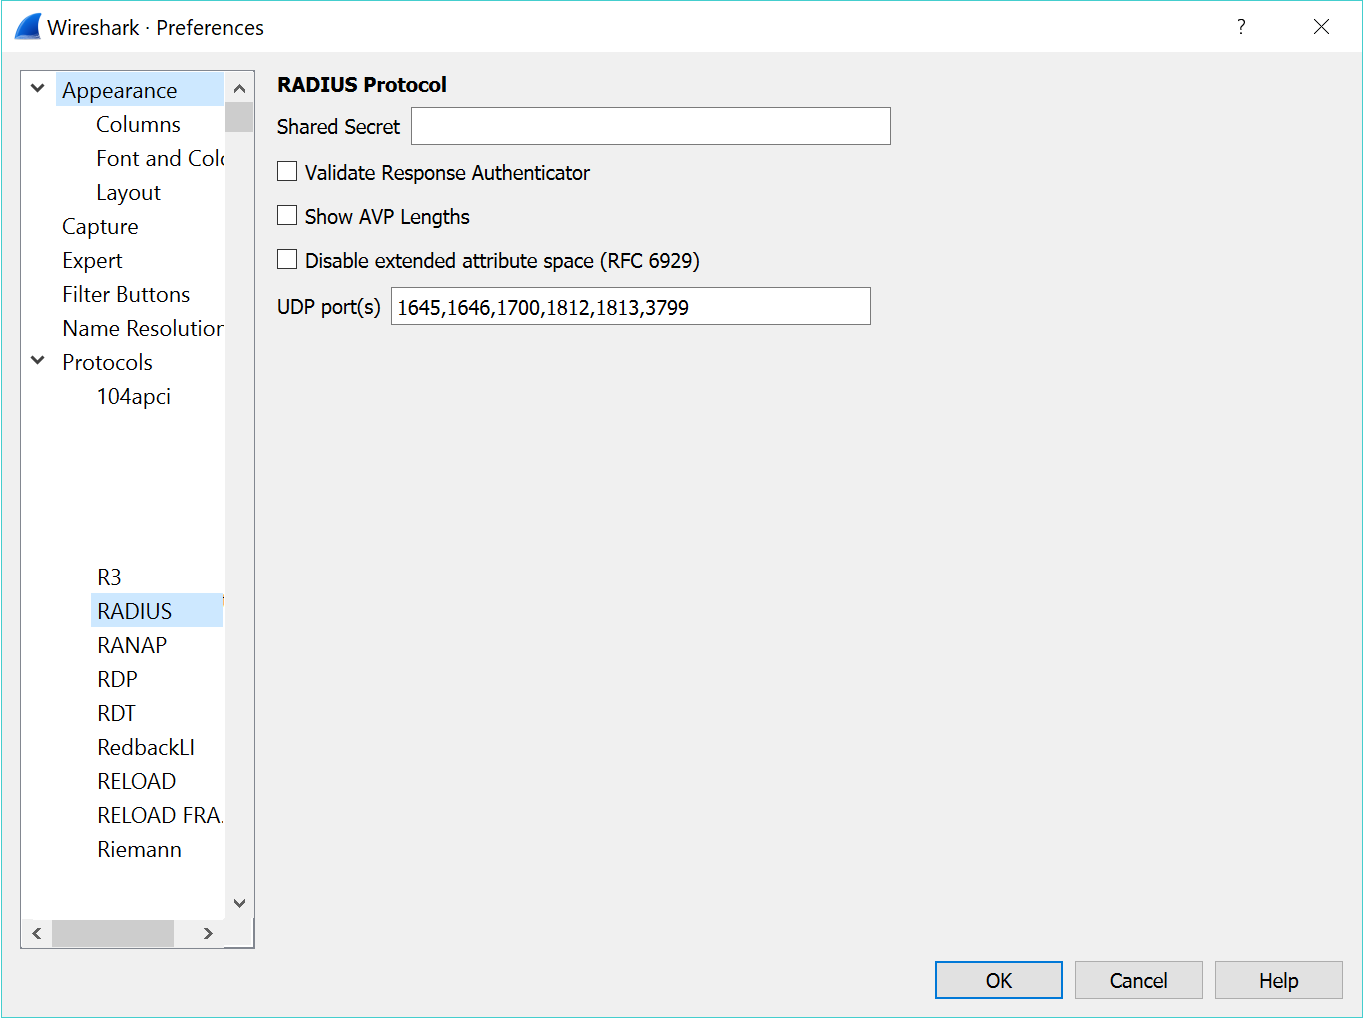Viewport: 1368px width, 1022px height.
Task: Enable Validate Response Authenticator checkbox
Action: click(288, 172)
